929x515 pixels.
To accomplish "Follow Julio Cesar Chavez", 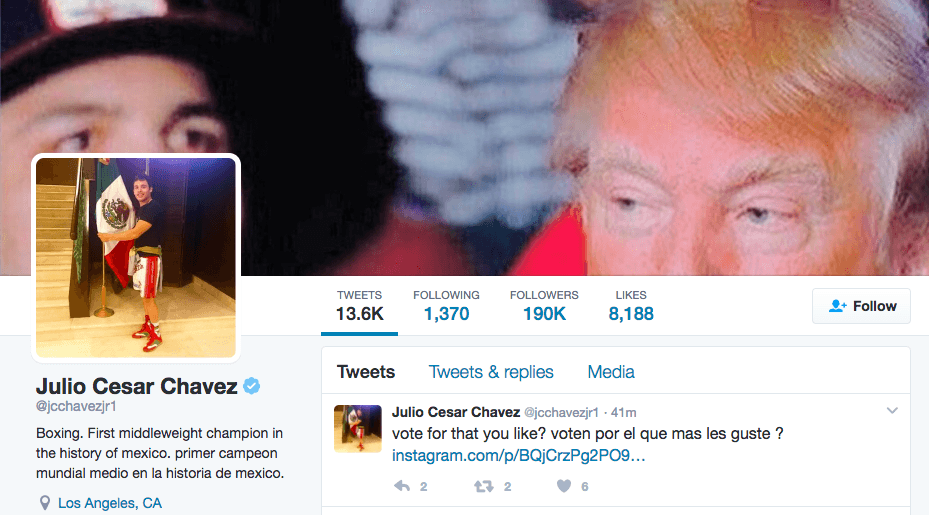I will pyautogui.click(x=861, y=306).
